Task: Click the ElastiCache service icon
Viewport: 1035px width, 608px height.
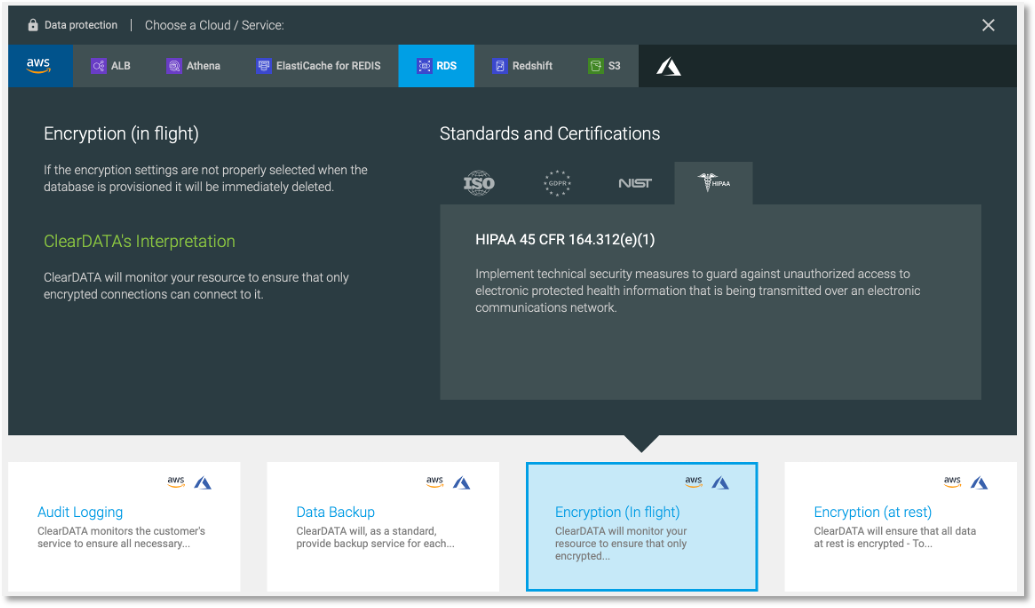Action: [264, 65]
